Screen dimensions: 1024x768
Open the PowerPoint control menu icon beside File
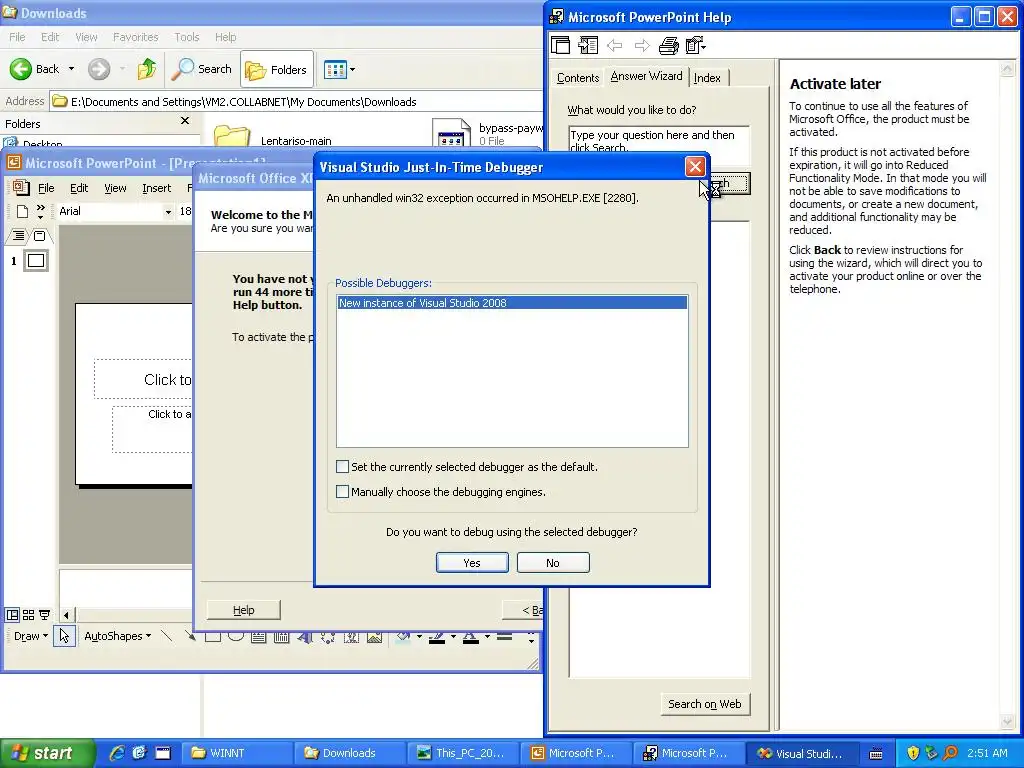[21, 187]
